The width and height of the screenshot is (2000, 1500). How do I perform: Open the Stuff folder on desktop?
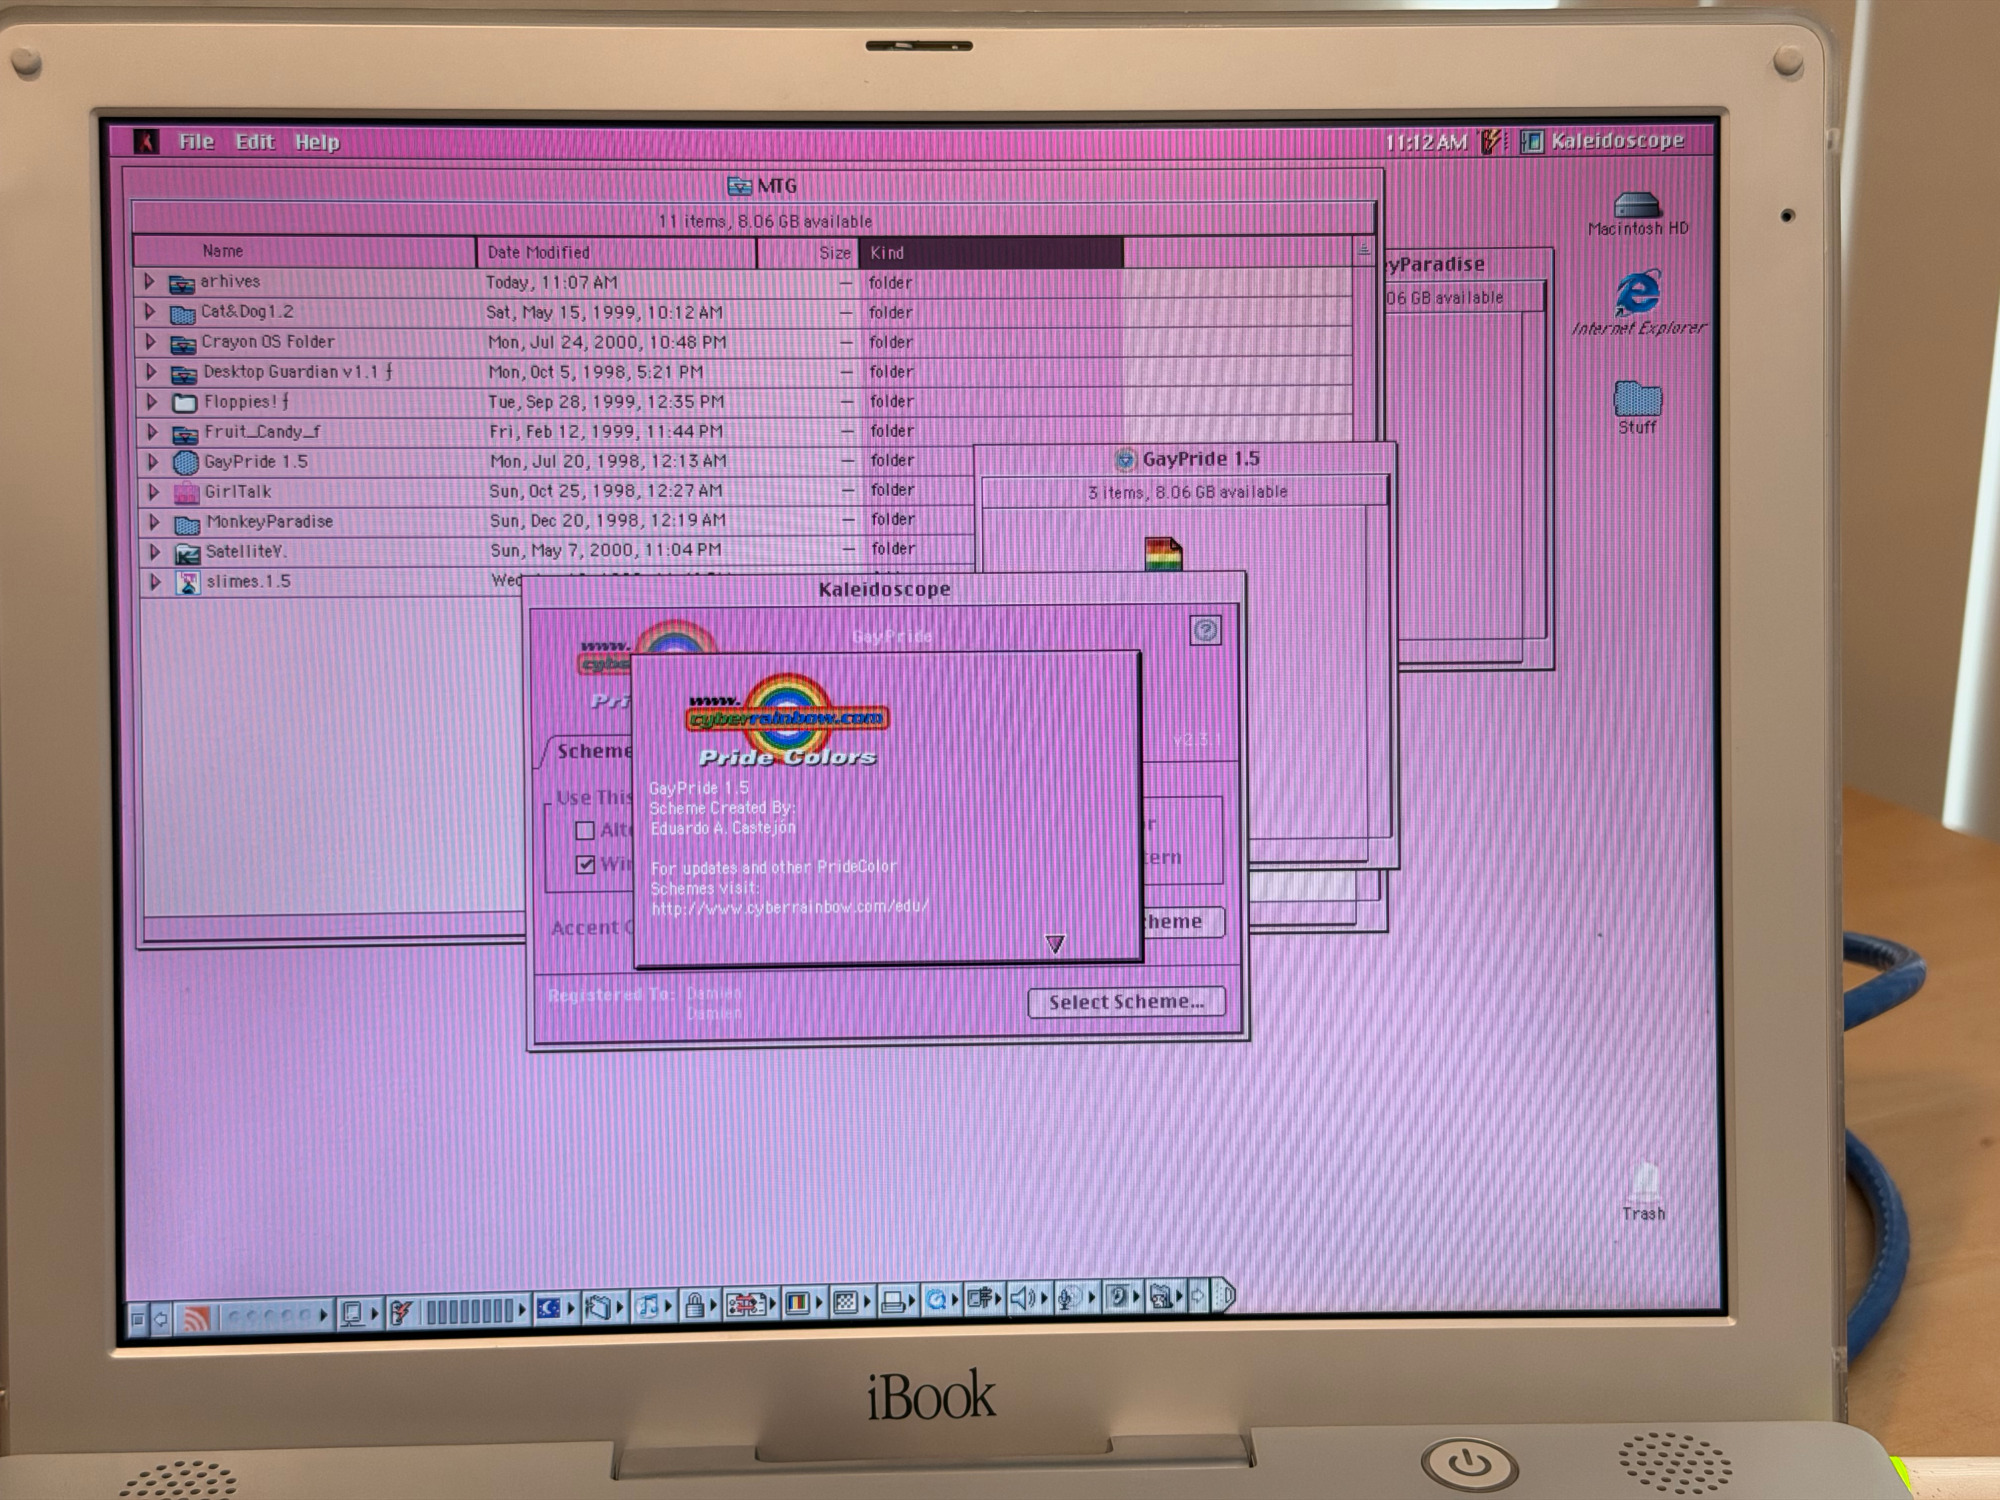click(x=1637, y=399)
